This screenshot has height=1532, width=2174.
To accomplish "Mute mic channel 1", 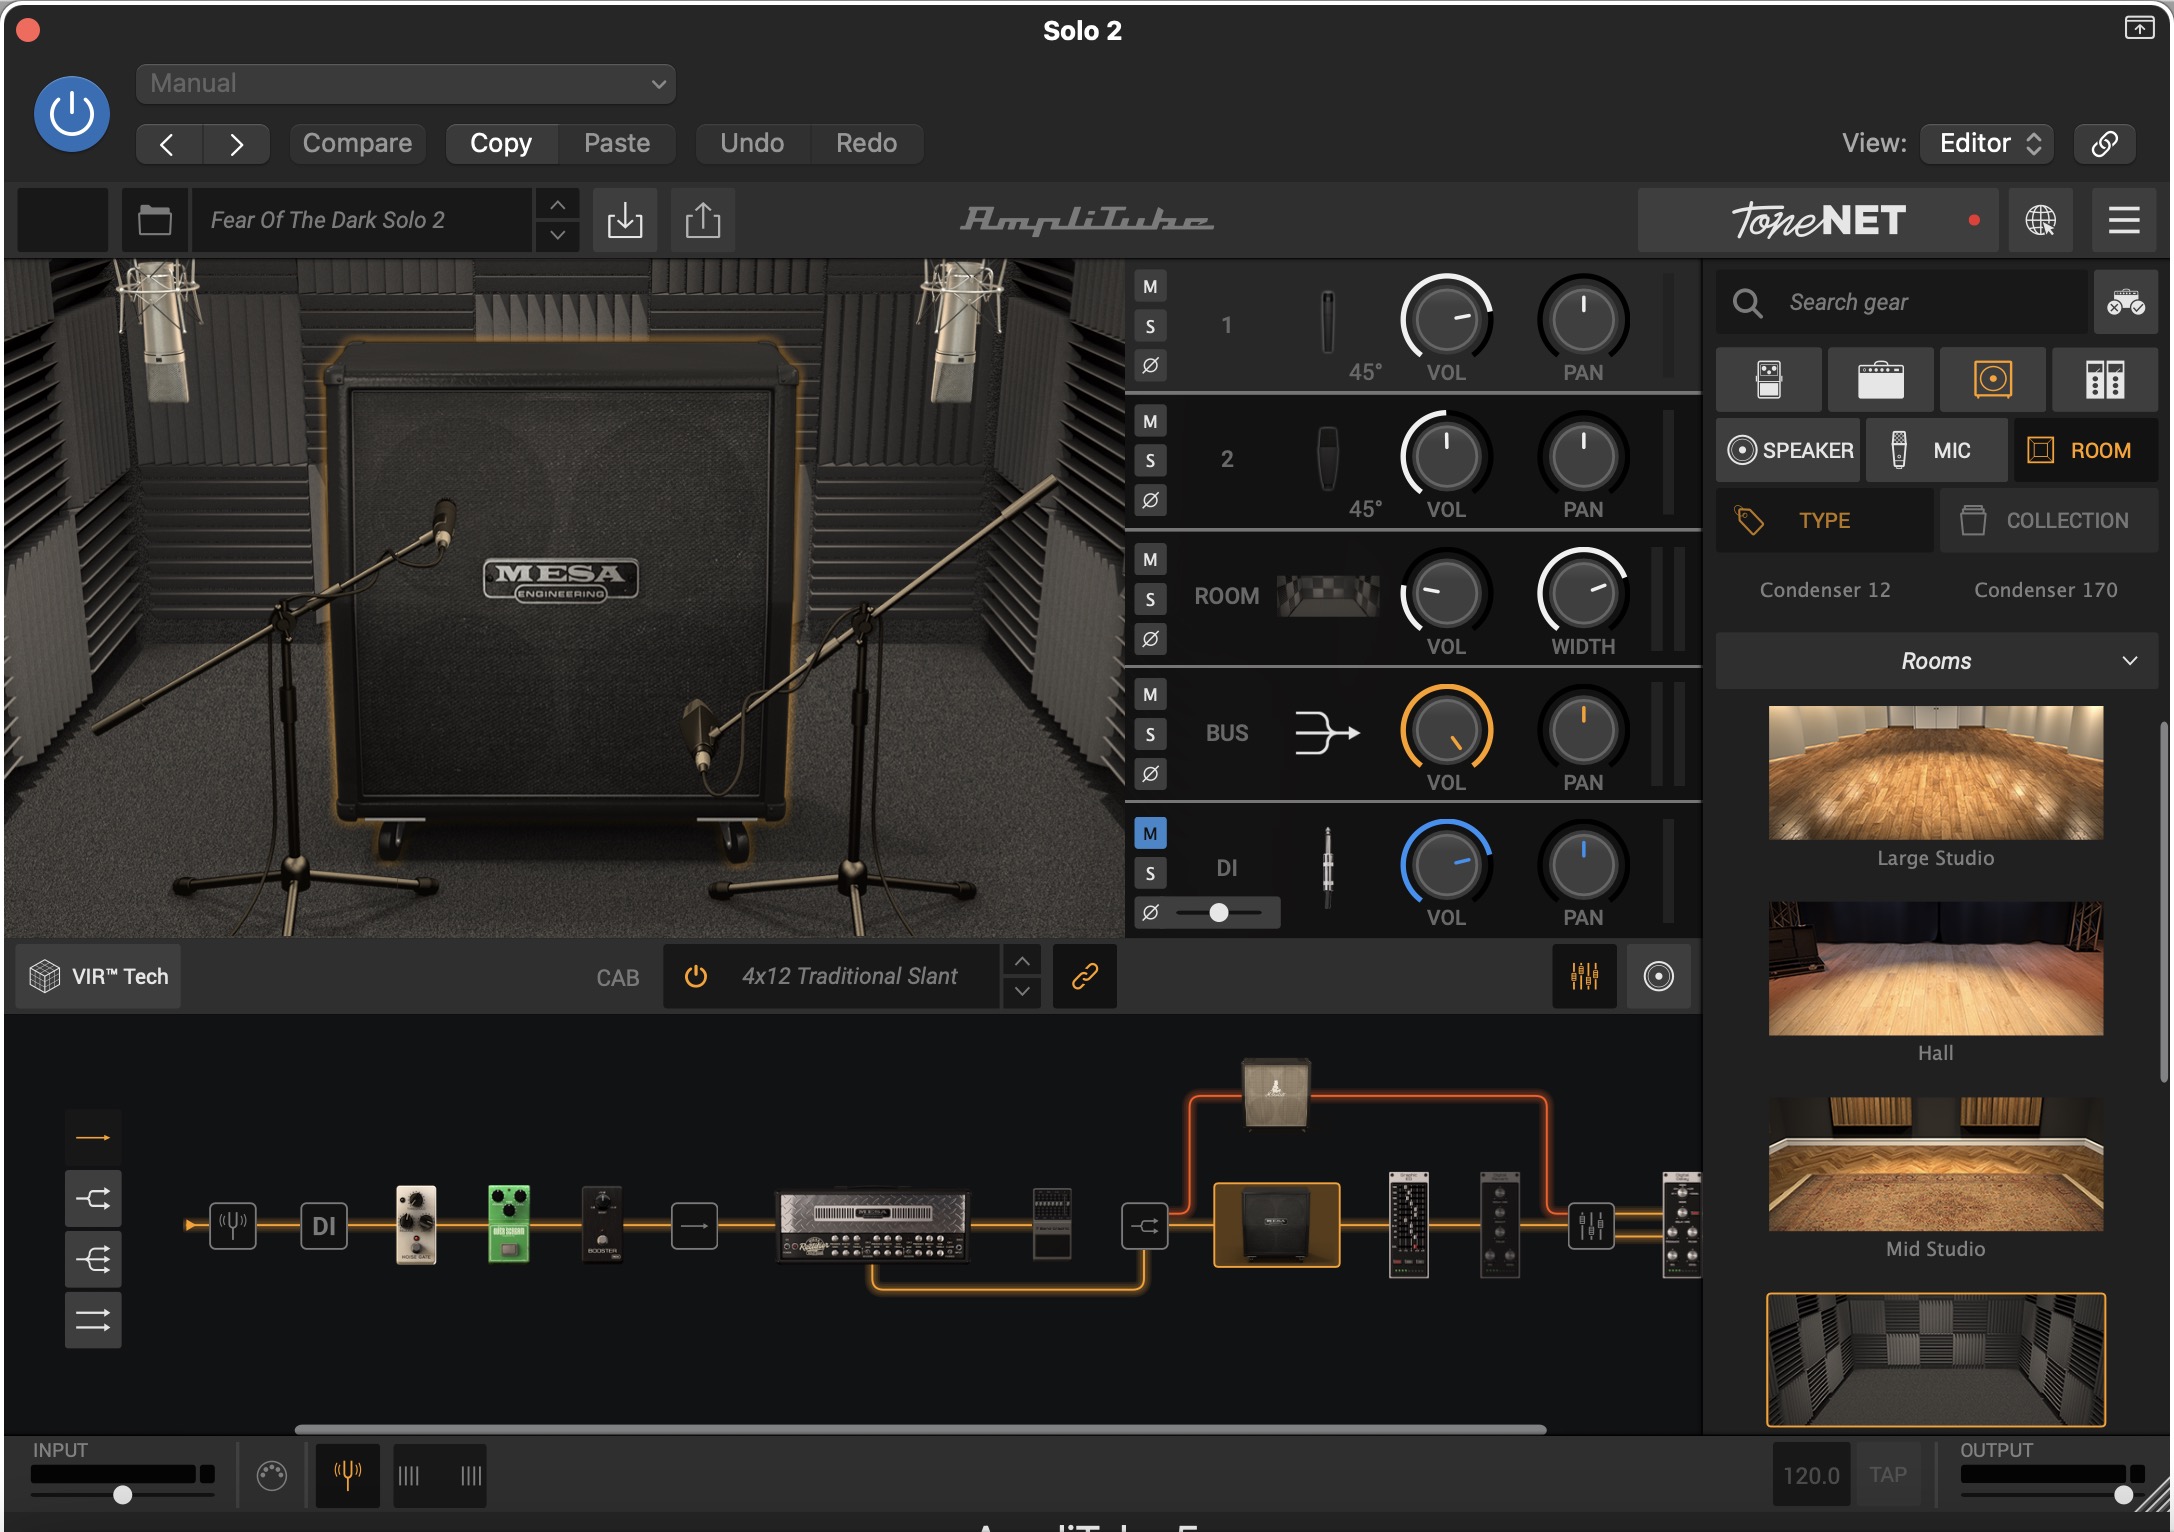I will 1150,287.
